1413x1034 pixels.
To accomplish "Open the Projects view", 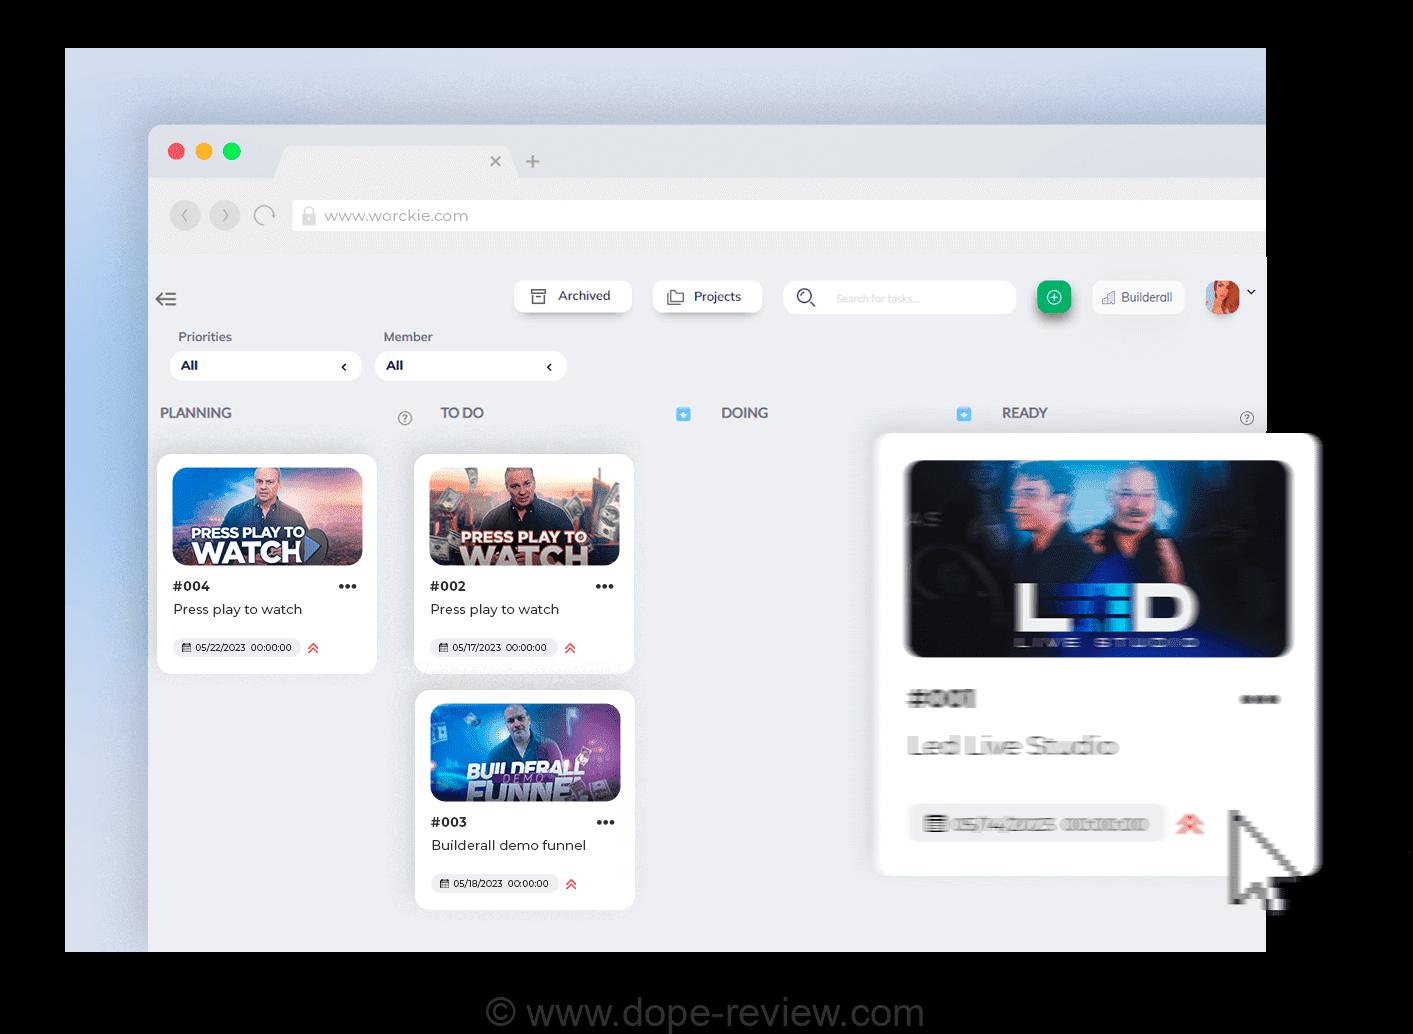I will (706, 297).
